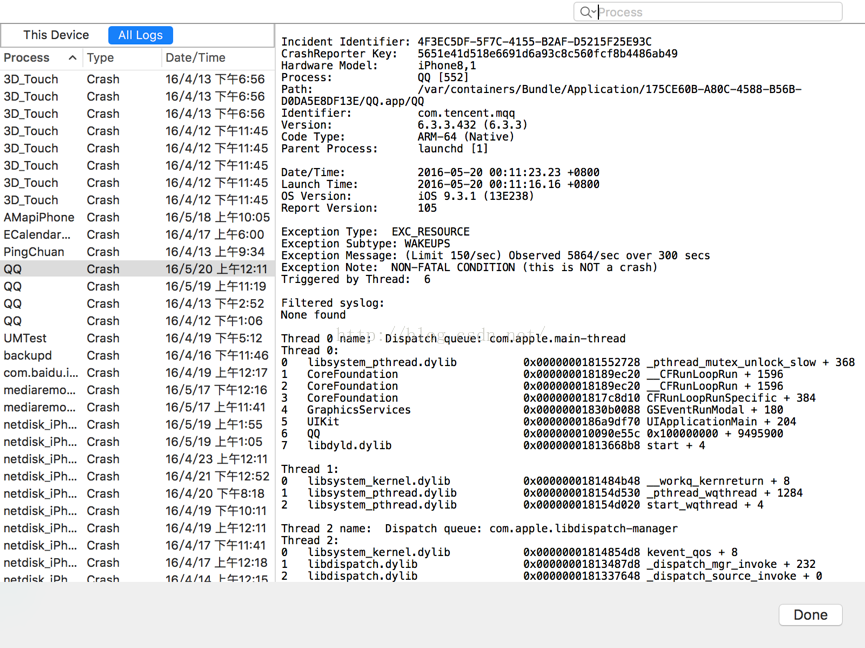The width and height of the screenshot is (865, 648).
Task: Open the ECalendar crash log entry
Action: tap(137, 234)
